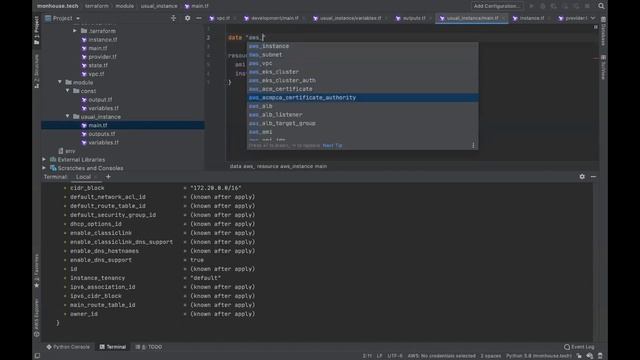
Task: Select outputs.tf under usual_instance folder
Action: pos(102,134)
